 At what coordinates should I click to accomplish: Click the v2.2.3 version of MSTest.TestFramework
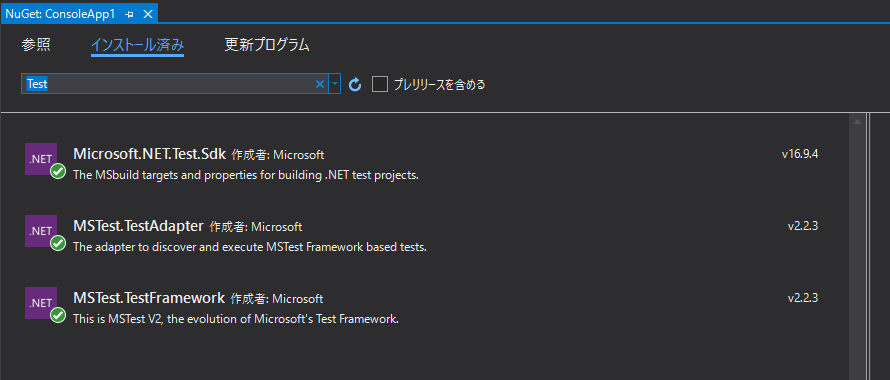(803, 298)
